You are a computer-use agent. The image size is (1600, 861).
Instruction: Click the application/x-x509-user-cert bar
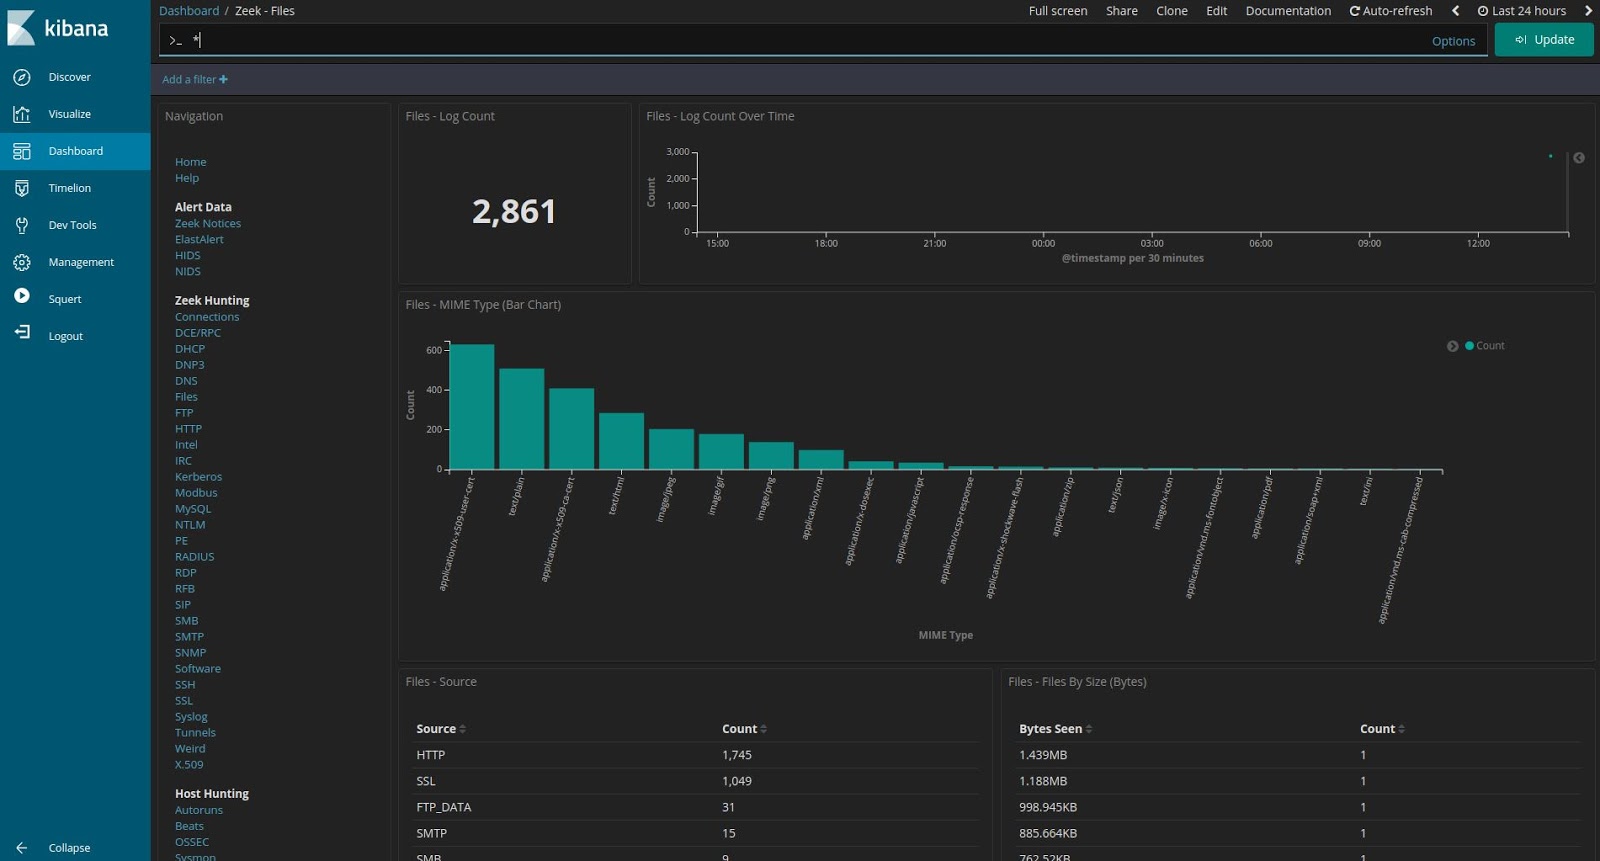pos(472,407)
